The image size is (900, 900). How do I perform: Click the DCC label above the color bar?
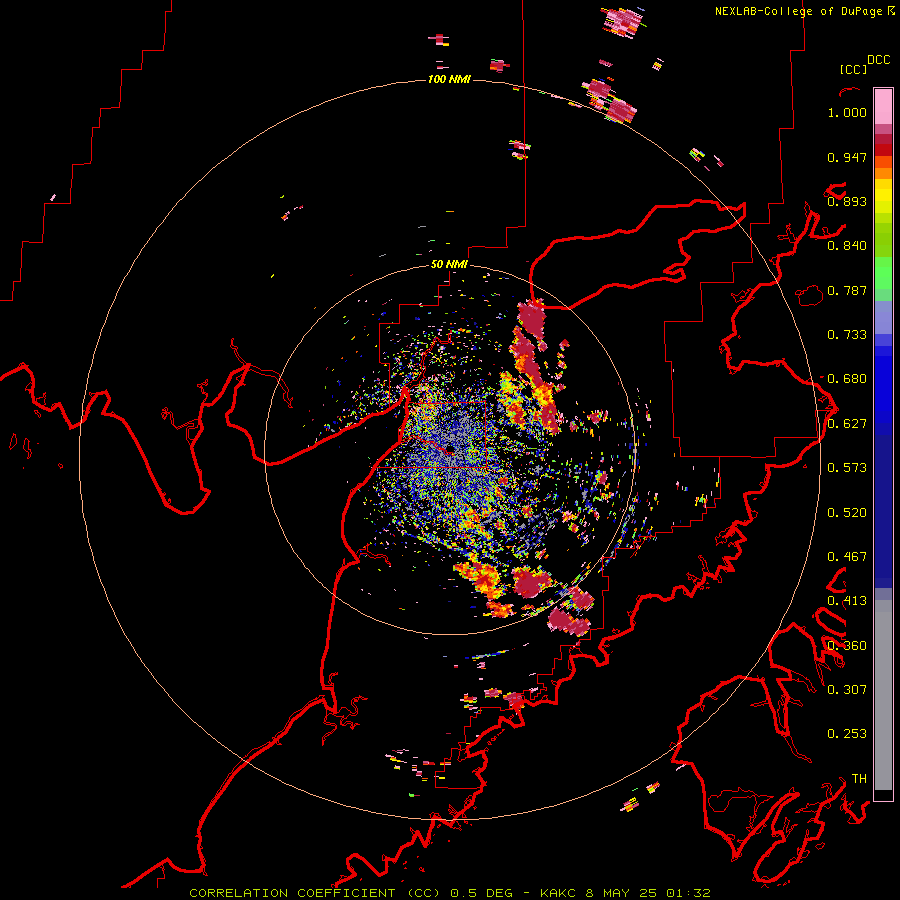878,60
